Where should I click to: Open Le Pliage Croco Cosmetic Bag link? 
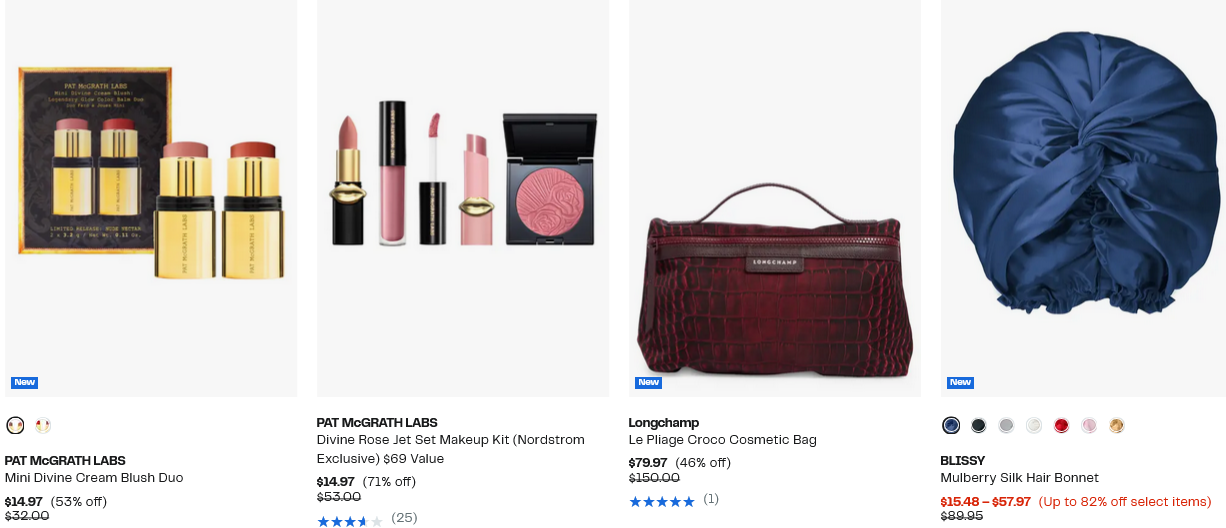point(723,440)
